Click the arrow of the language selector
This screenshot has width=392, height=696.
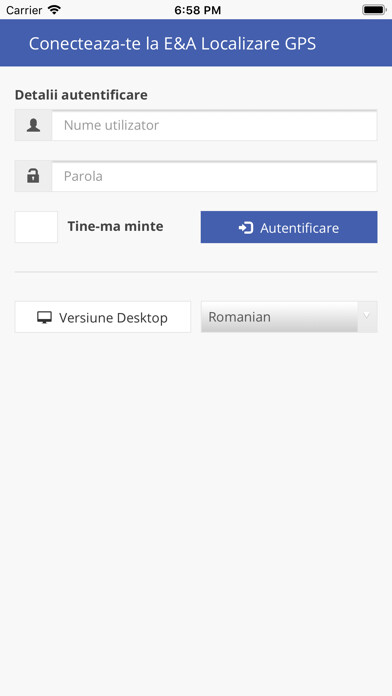point(367,315)
